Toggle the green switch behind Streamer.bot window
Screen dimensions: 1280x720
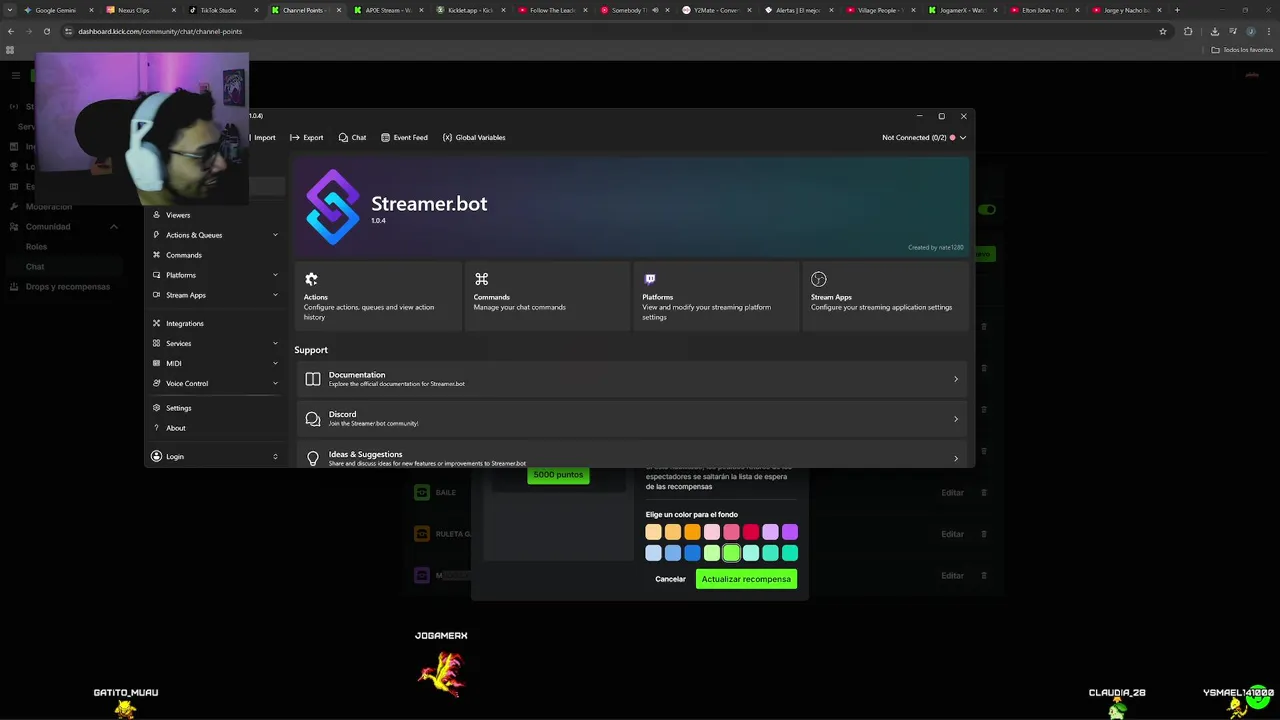pyautogui.click(x=987, y=209)
